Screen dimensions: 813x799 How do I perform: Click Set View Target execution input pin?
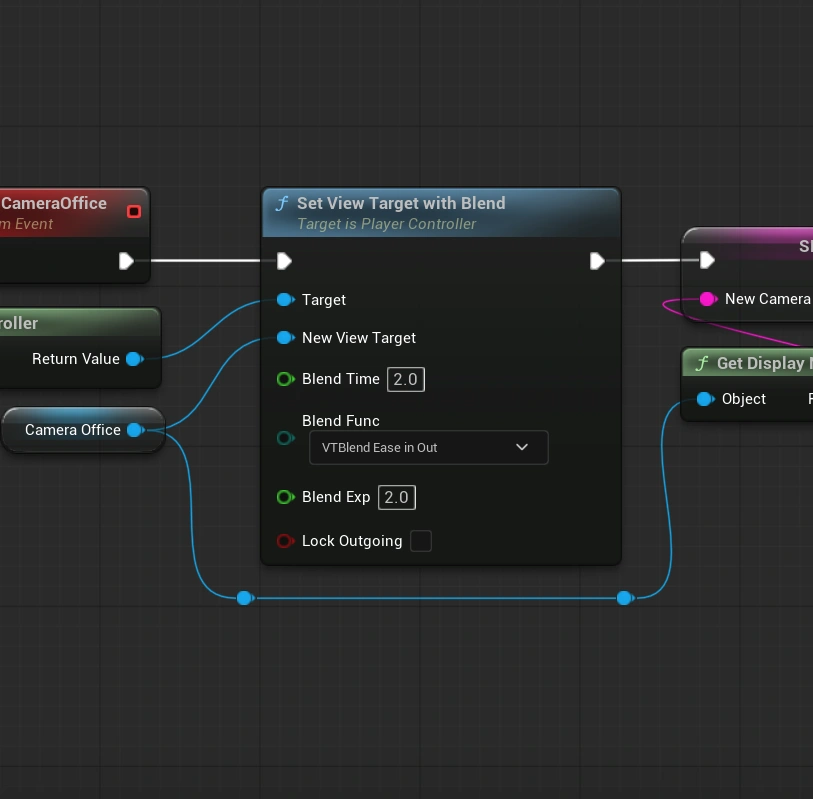tap(284, 261)
